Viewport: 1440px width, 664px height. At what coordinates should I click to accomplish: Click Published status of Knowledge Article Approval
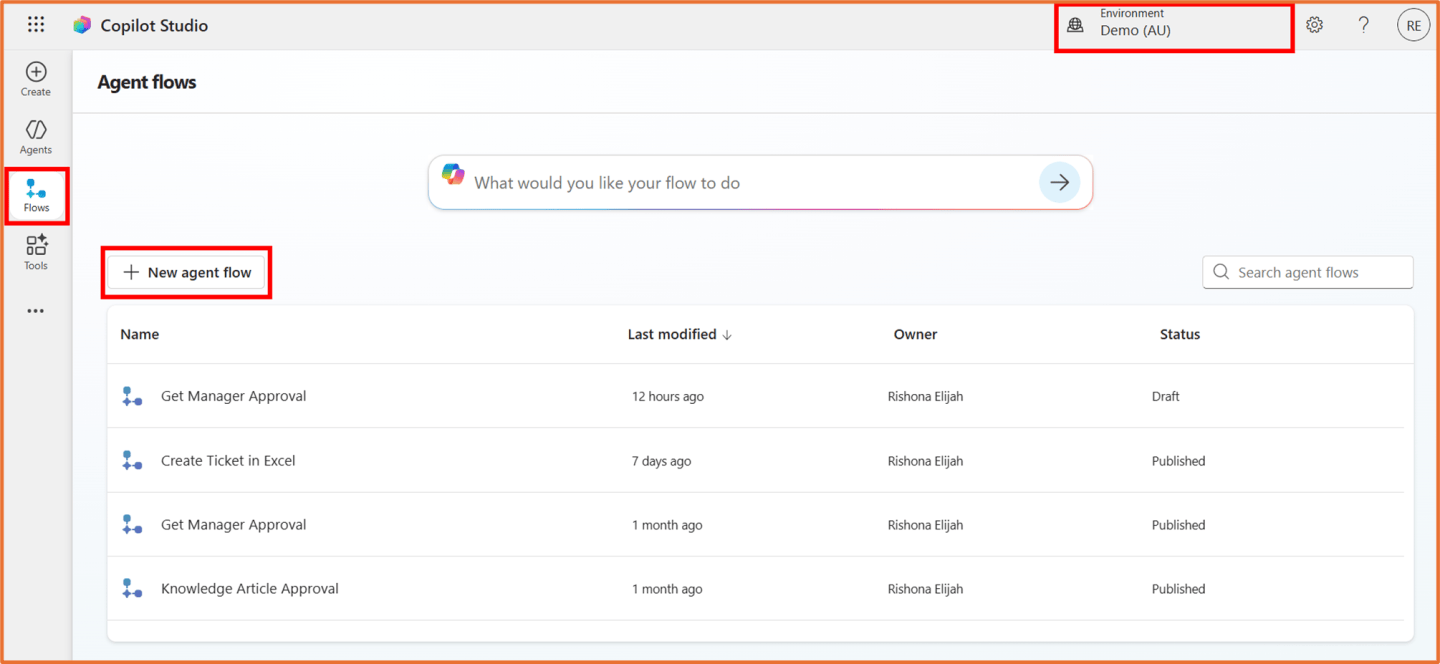1179,589
